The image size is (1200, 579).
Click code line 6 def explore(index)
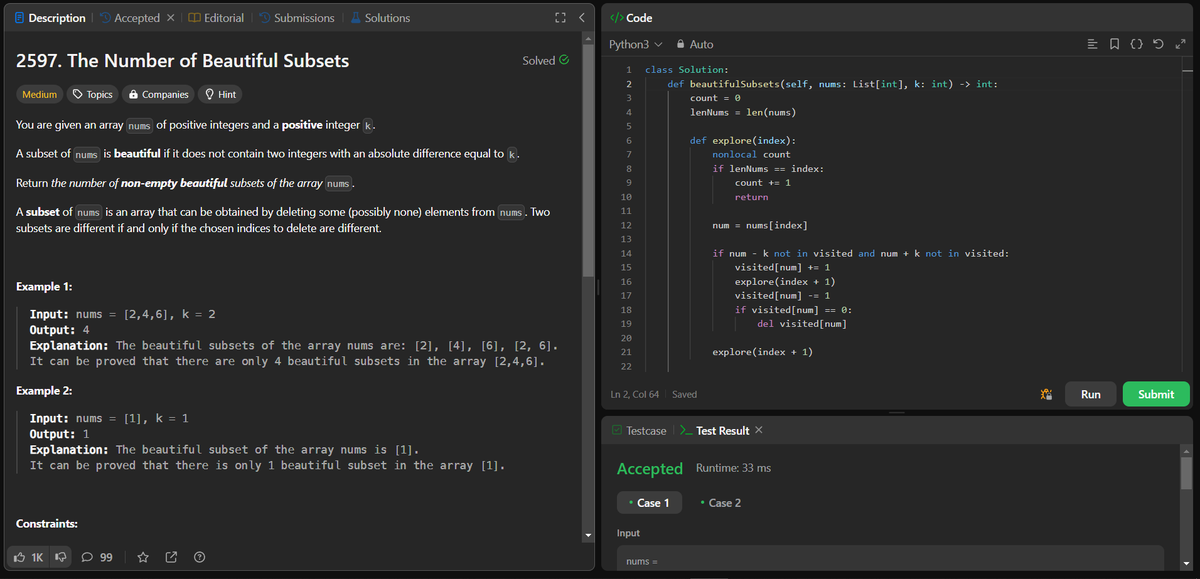pos(743,140)
